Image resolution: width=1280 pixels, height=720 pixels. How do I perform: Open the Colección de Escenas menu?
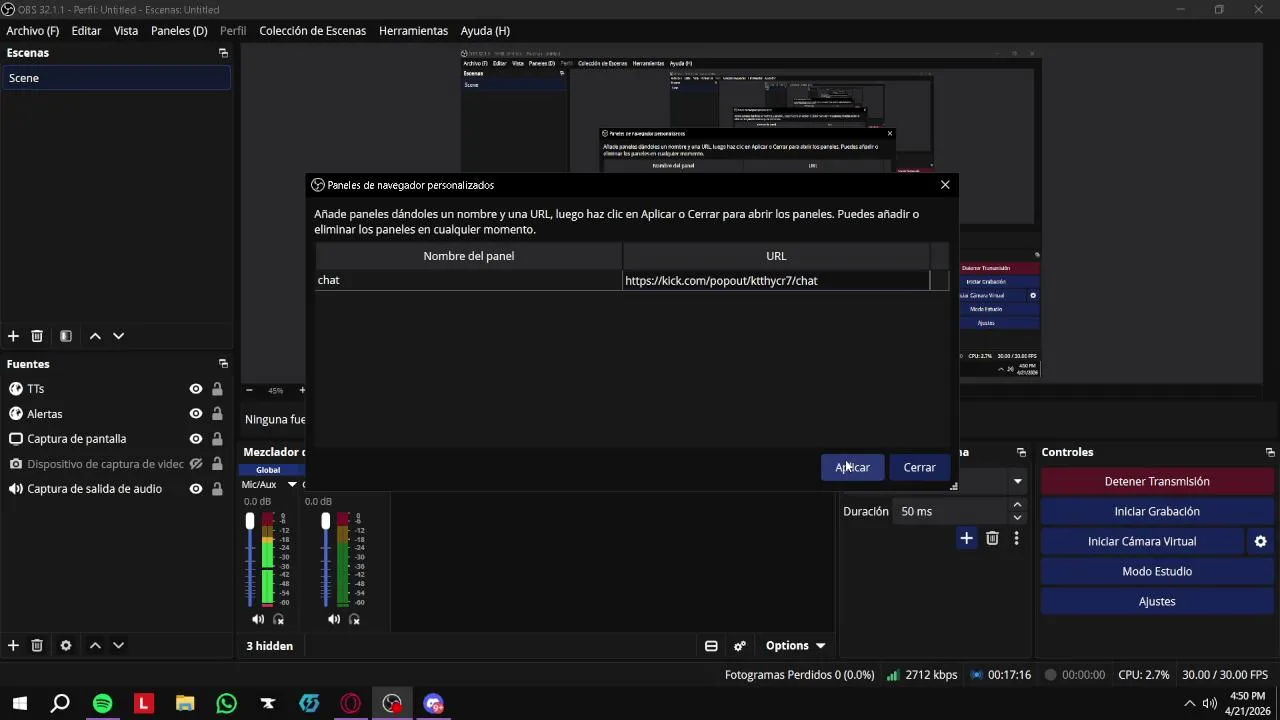pyautogui.click(x=313, y=31)
